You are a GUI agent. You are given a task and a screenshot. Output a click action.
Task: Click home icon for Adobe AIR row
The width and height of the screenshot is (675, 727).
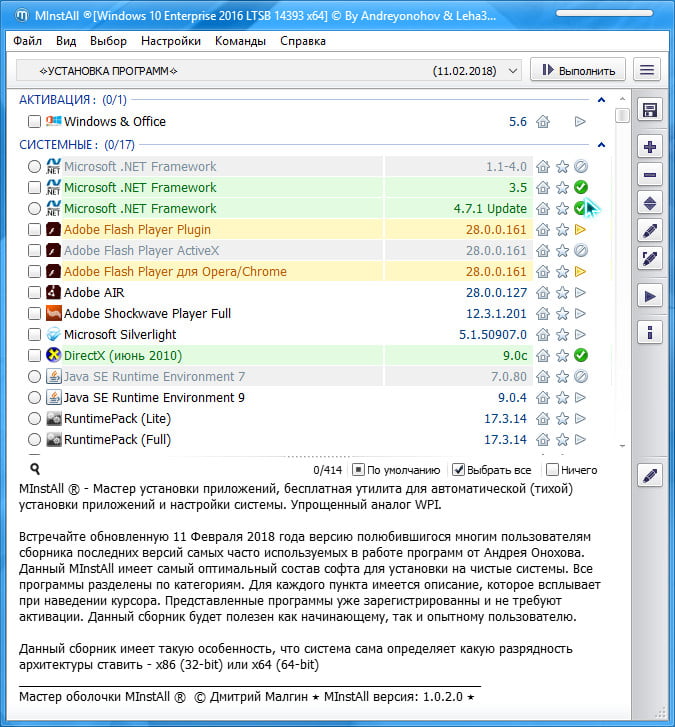point(543,293)
